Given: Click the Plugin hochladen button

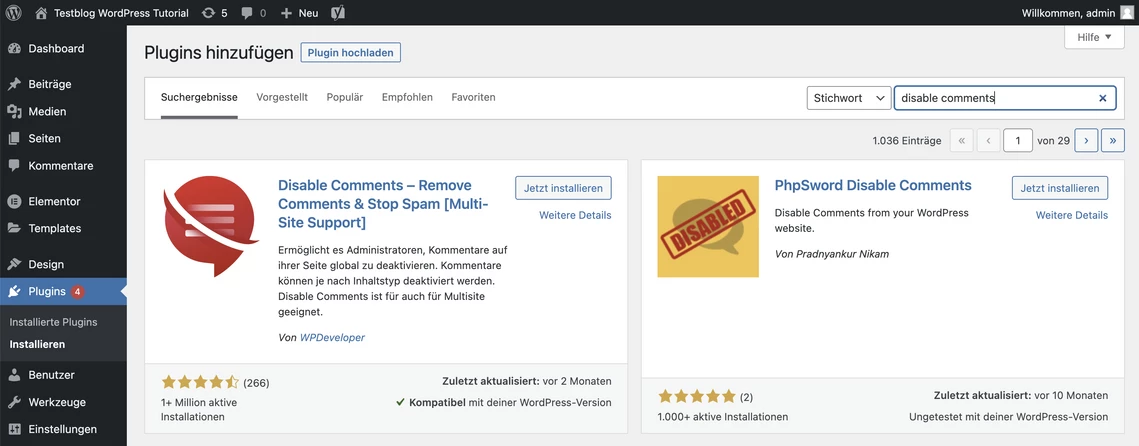Looking at the screenshot, I should tap(350, 53).
